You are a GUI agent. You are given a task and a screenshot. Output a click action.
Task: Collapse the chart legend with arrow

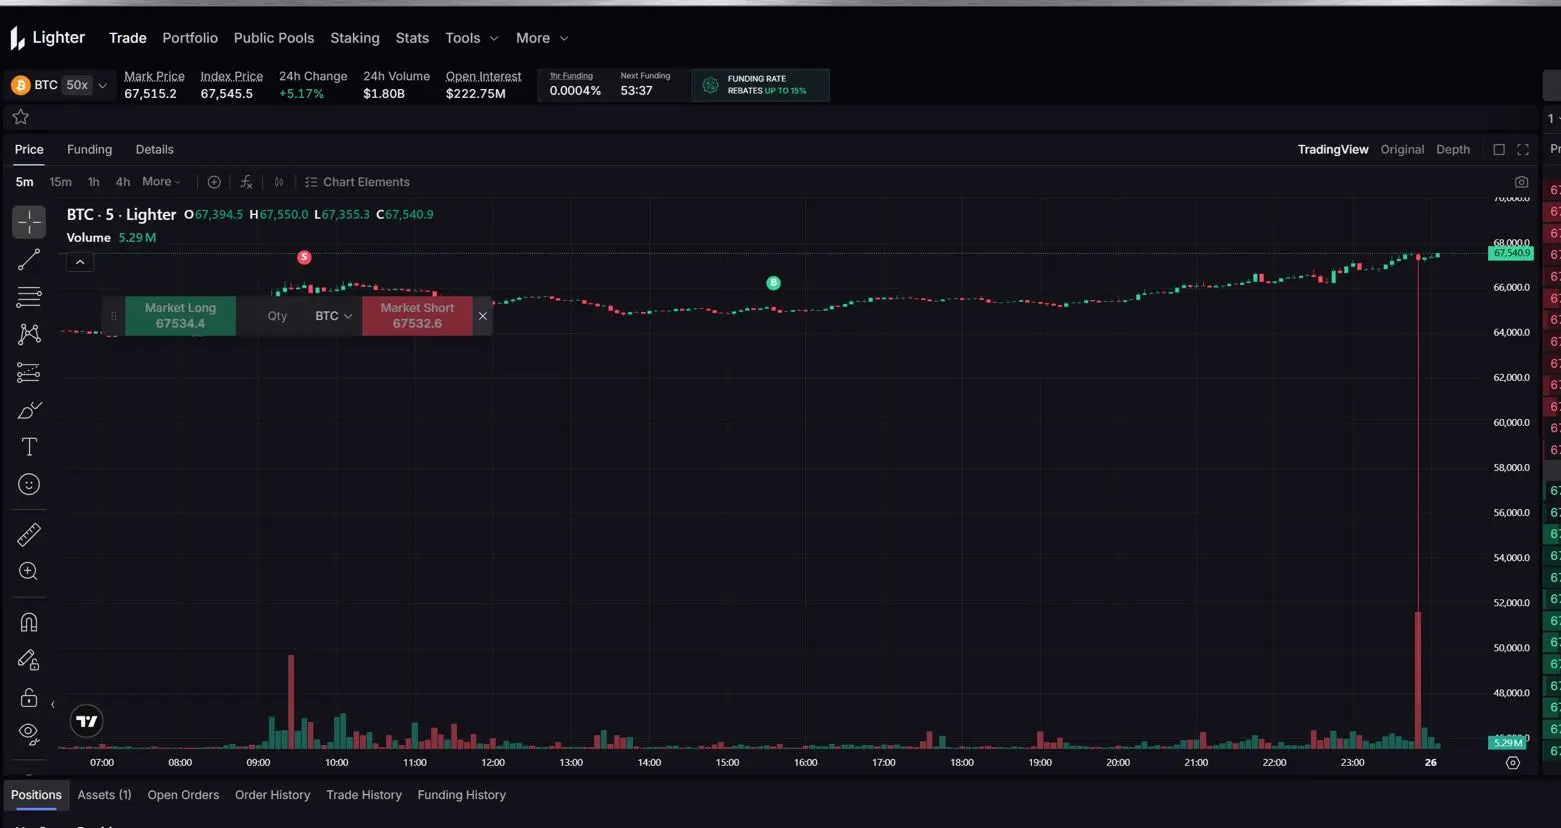[80, 263]
